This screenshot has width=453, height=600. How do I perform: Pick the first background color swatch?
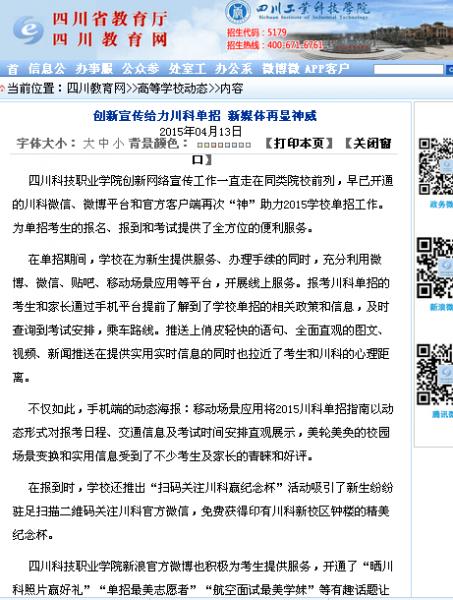coord(199,145)
